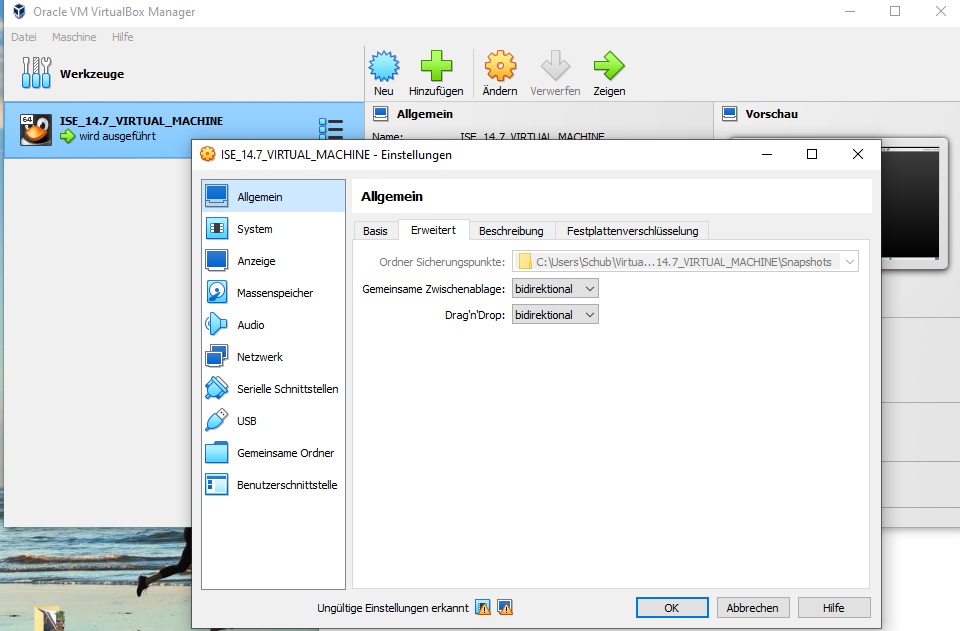Open the VM list menu icon beside ISE_14.7_VIRTUAL_MACHINE
Viewport: 960px width, 631px height.
[x=331, y=129]
